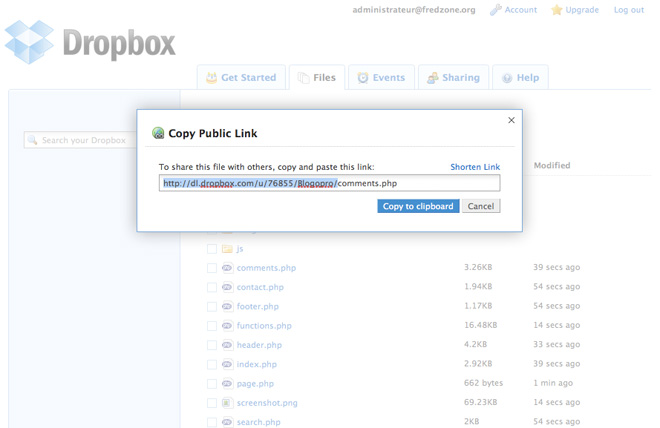Click the file icon for comments.php
Image resolution: width=660 pixels, height=428 pixels.
[227, 268]
